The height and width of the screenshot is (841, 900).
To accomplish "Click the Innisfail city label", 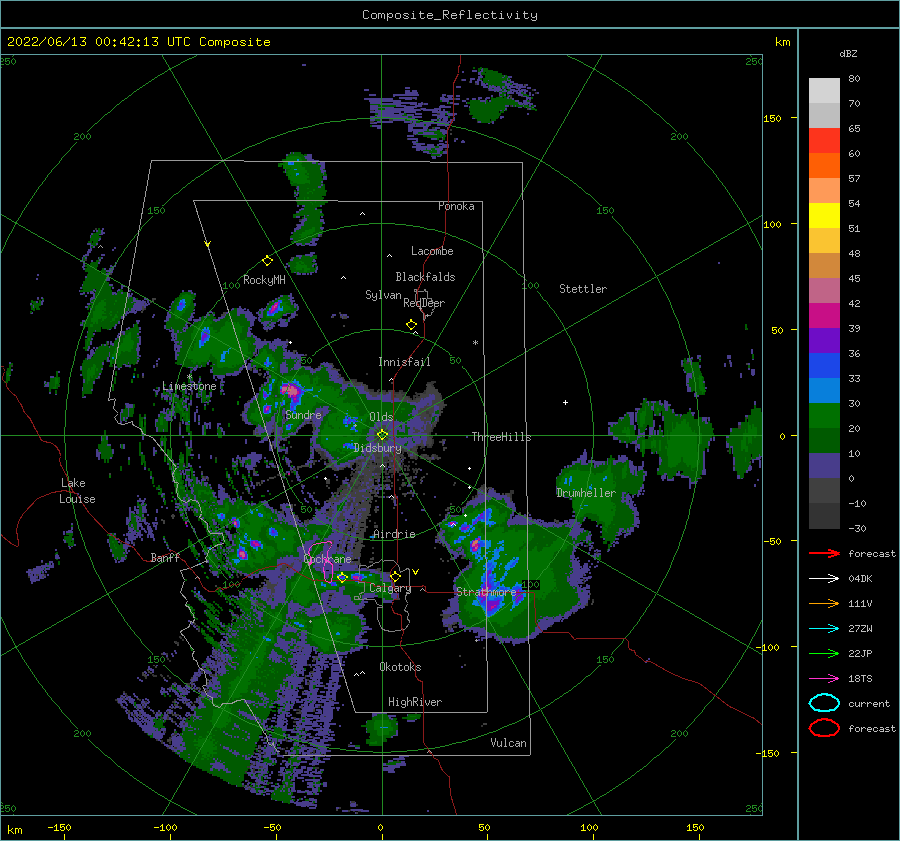I will 404,362.
